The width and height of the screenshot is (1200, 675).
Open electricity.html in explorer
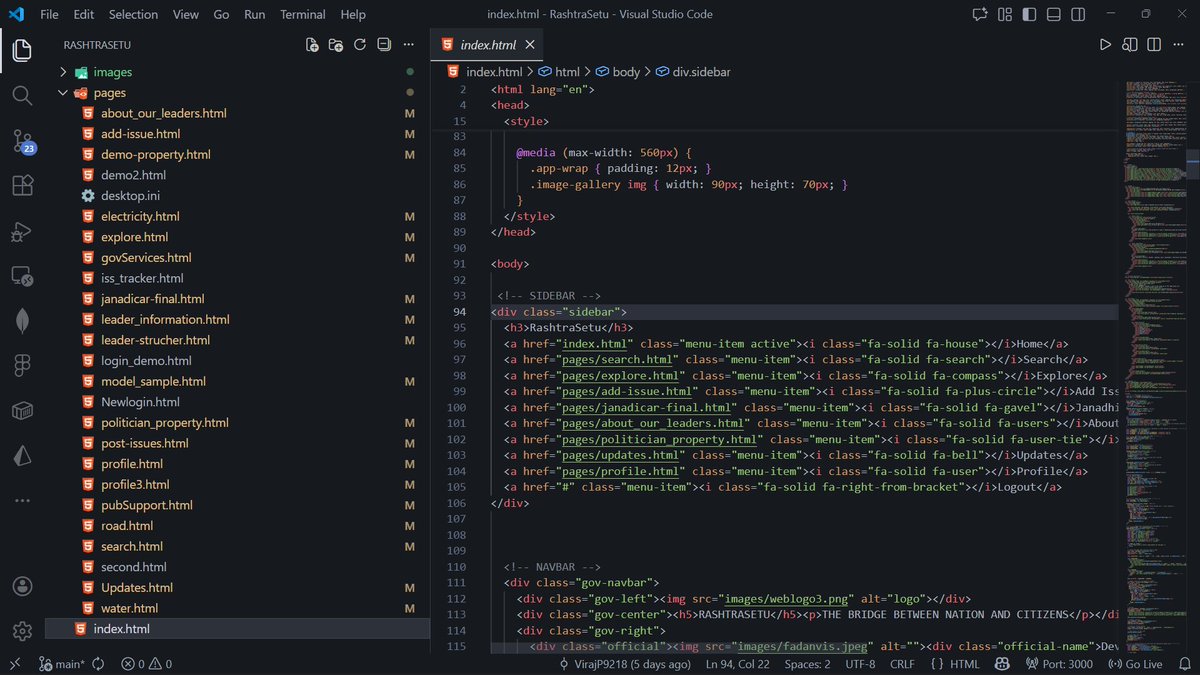click(237, 217)
